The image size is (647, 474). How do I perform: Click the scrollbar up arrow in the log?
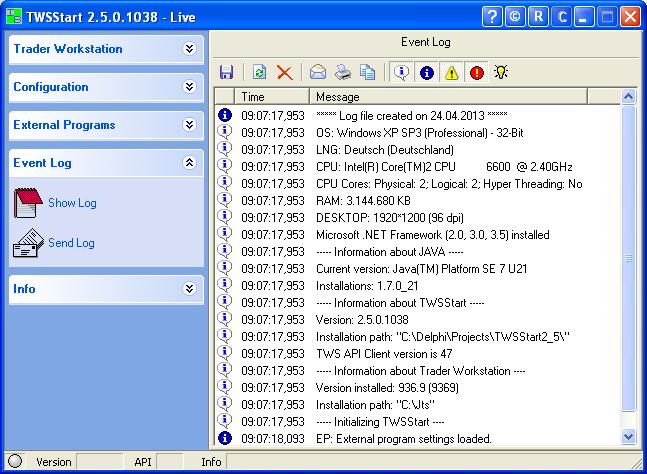pyautogui.click(x=628, y=97)
